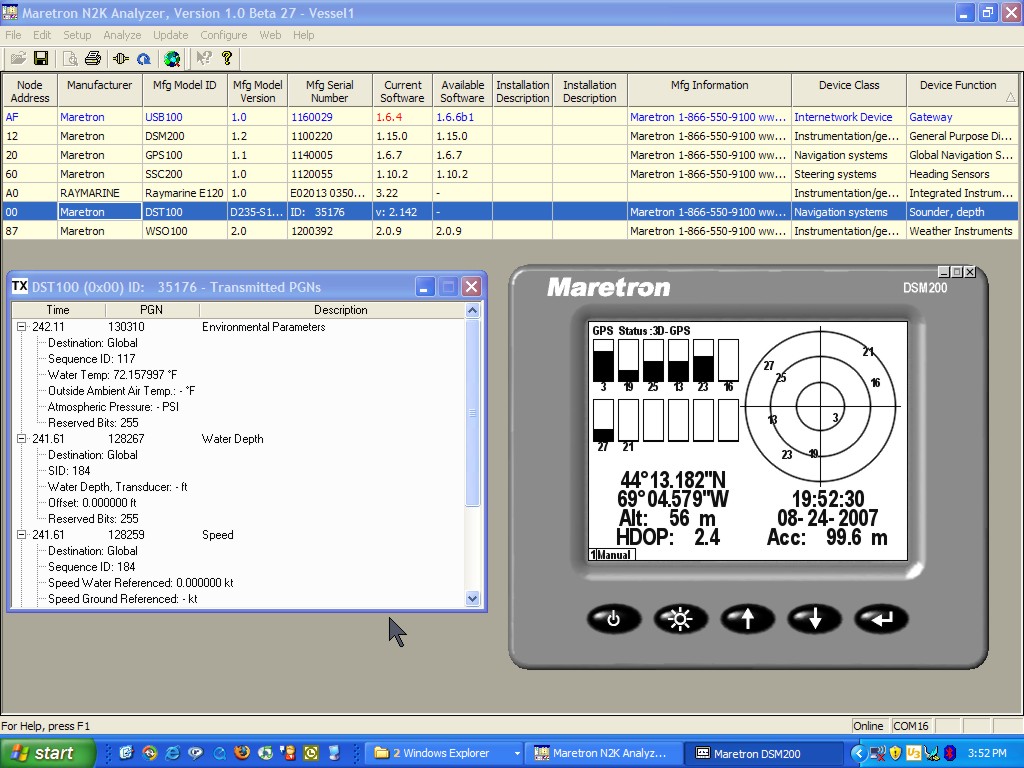Click Offset: 0.000000 ft tree line
This screenshot has height=768, width=1024.
(92, 503)
